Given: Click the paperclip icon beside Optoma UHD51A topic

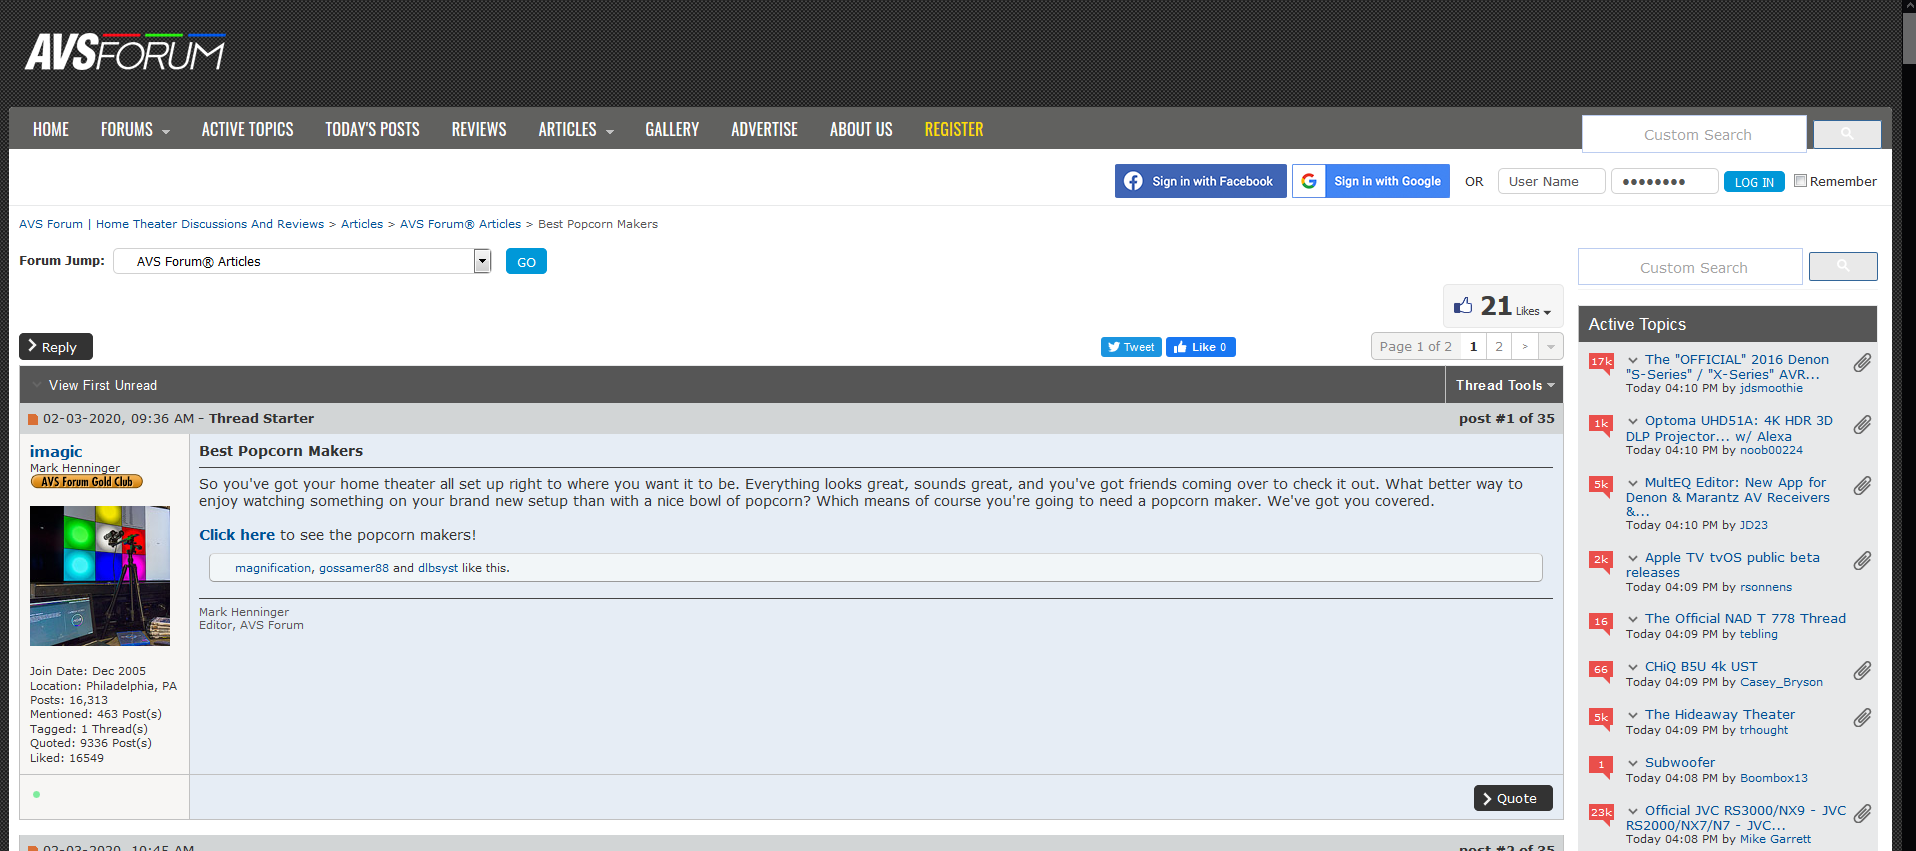Looking at the screenshot, I should point(1862,425).
